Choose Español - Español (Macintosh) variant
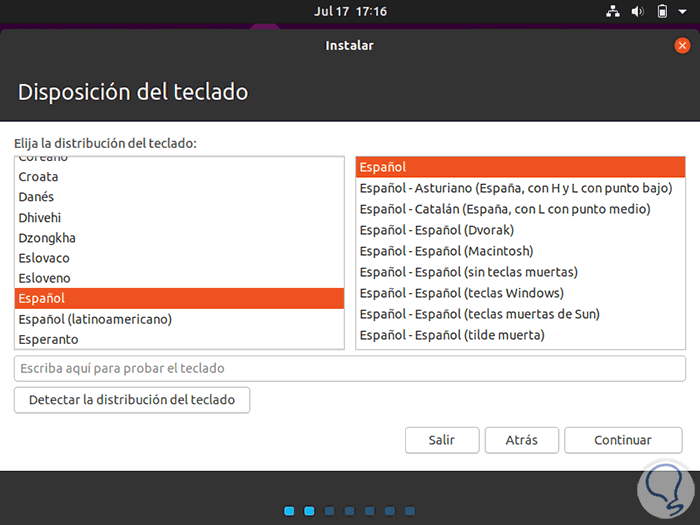Viewport: 700px width, 525px height. pyautogui.click(x=520, y=251)
